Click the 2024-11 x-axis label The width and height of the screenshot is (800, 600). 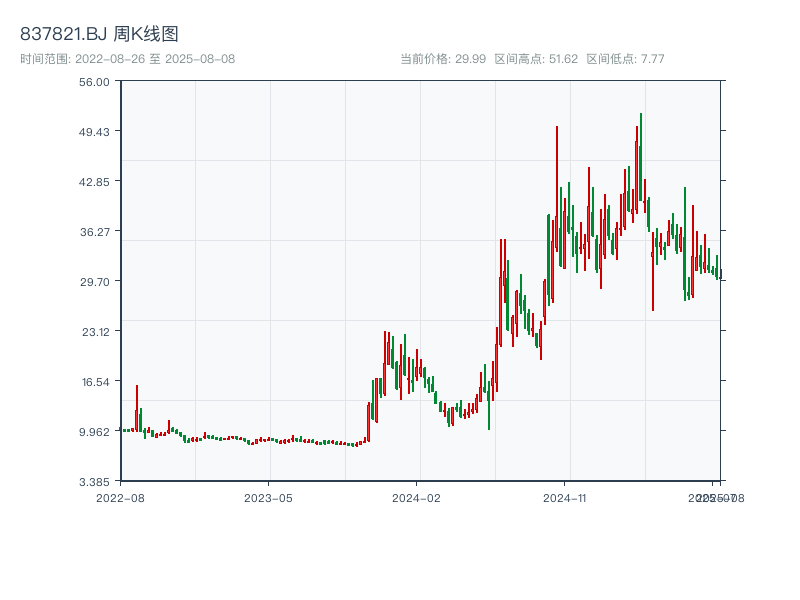(564, 498)
